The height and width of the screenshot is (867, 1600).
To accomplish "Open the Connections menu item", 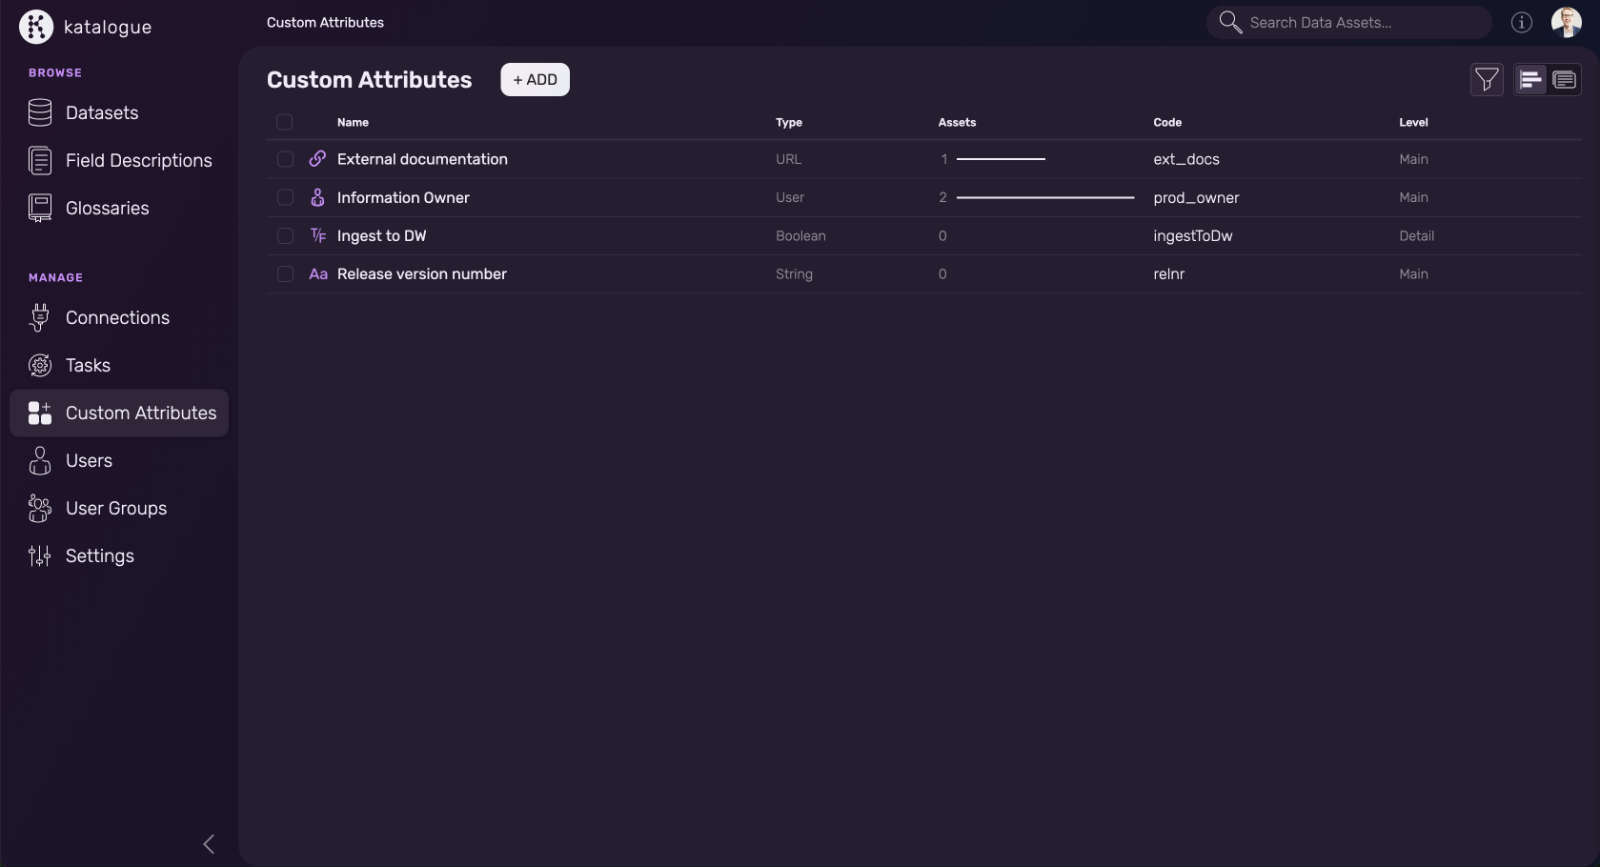I will coord(119,317).
